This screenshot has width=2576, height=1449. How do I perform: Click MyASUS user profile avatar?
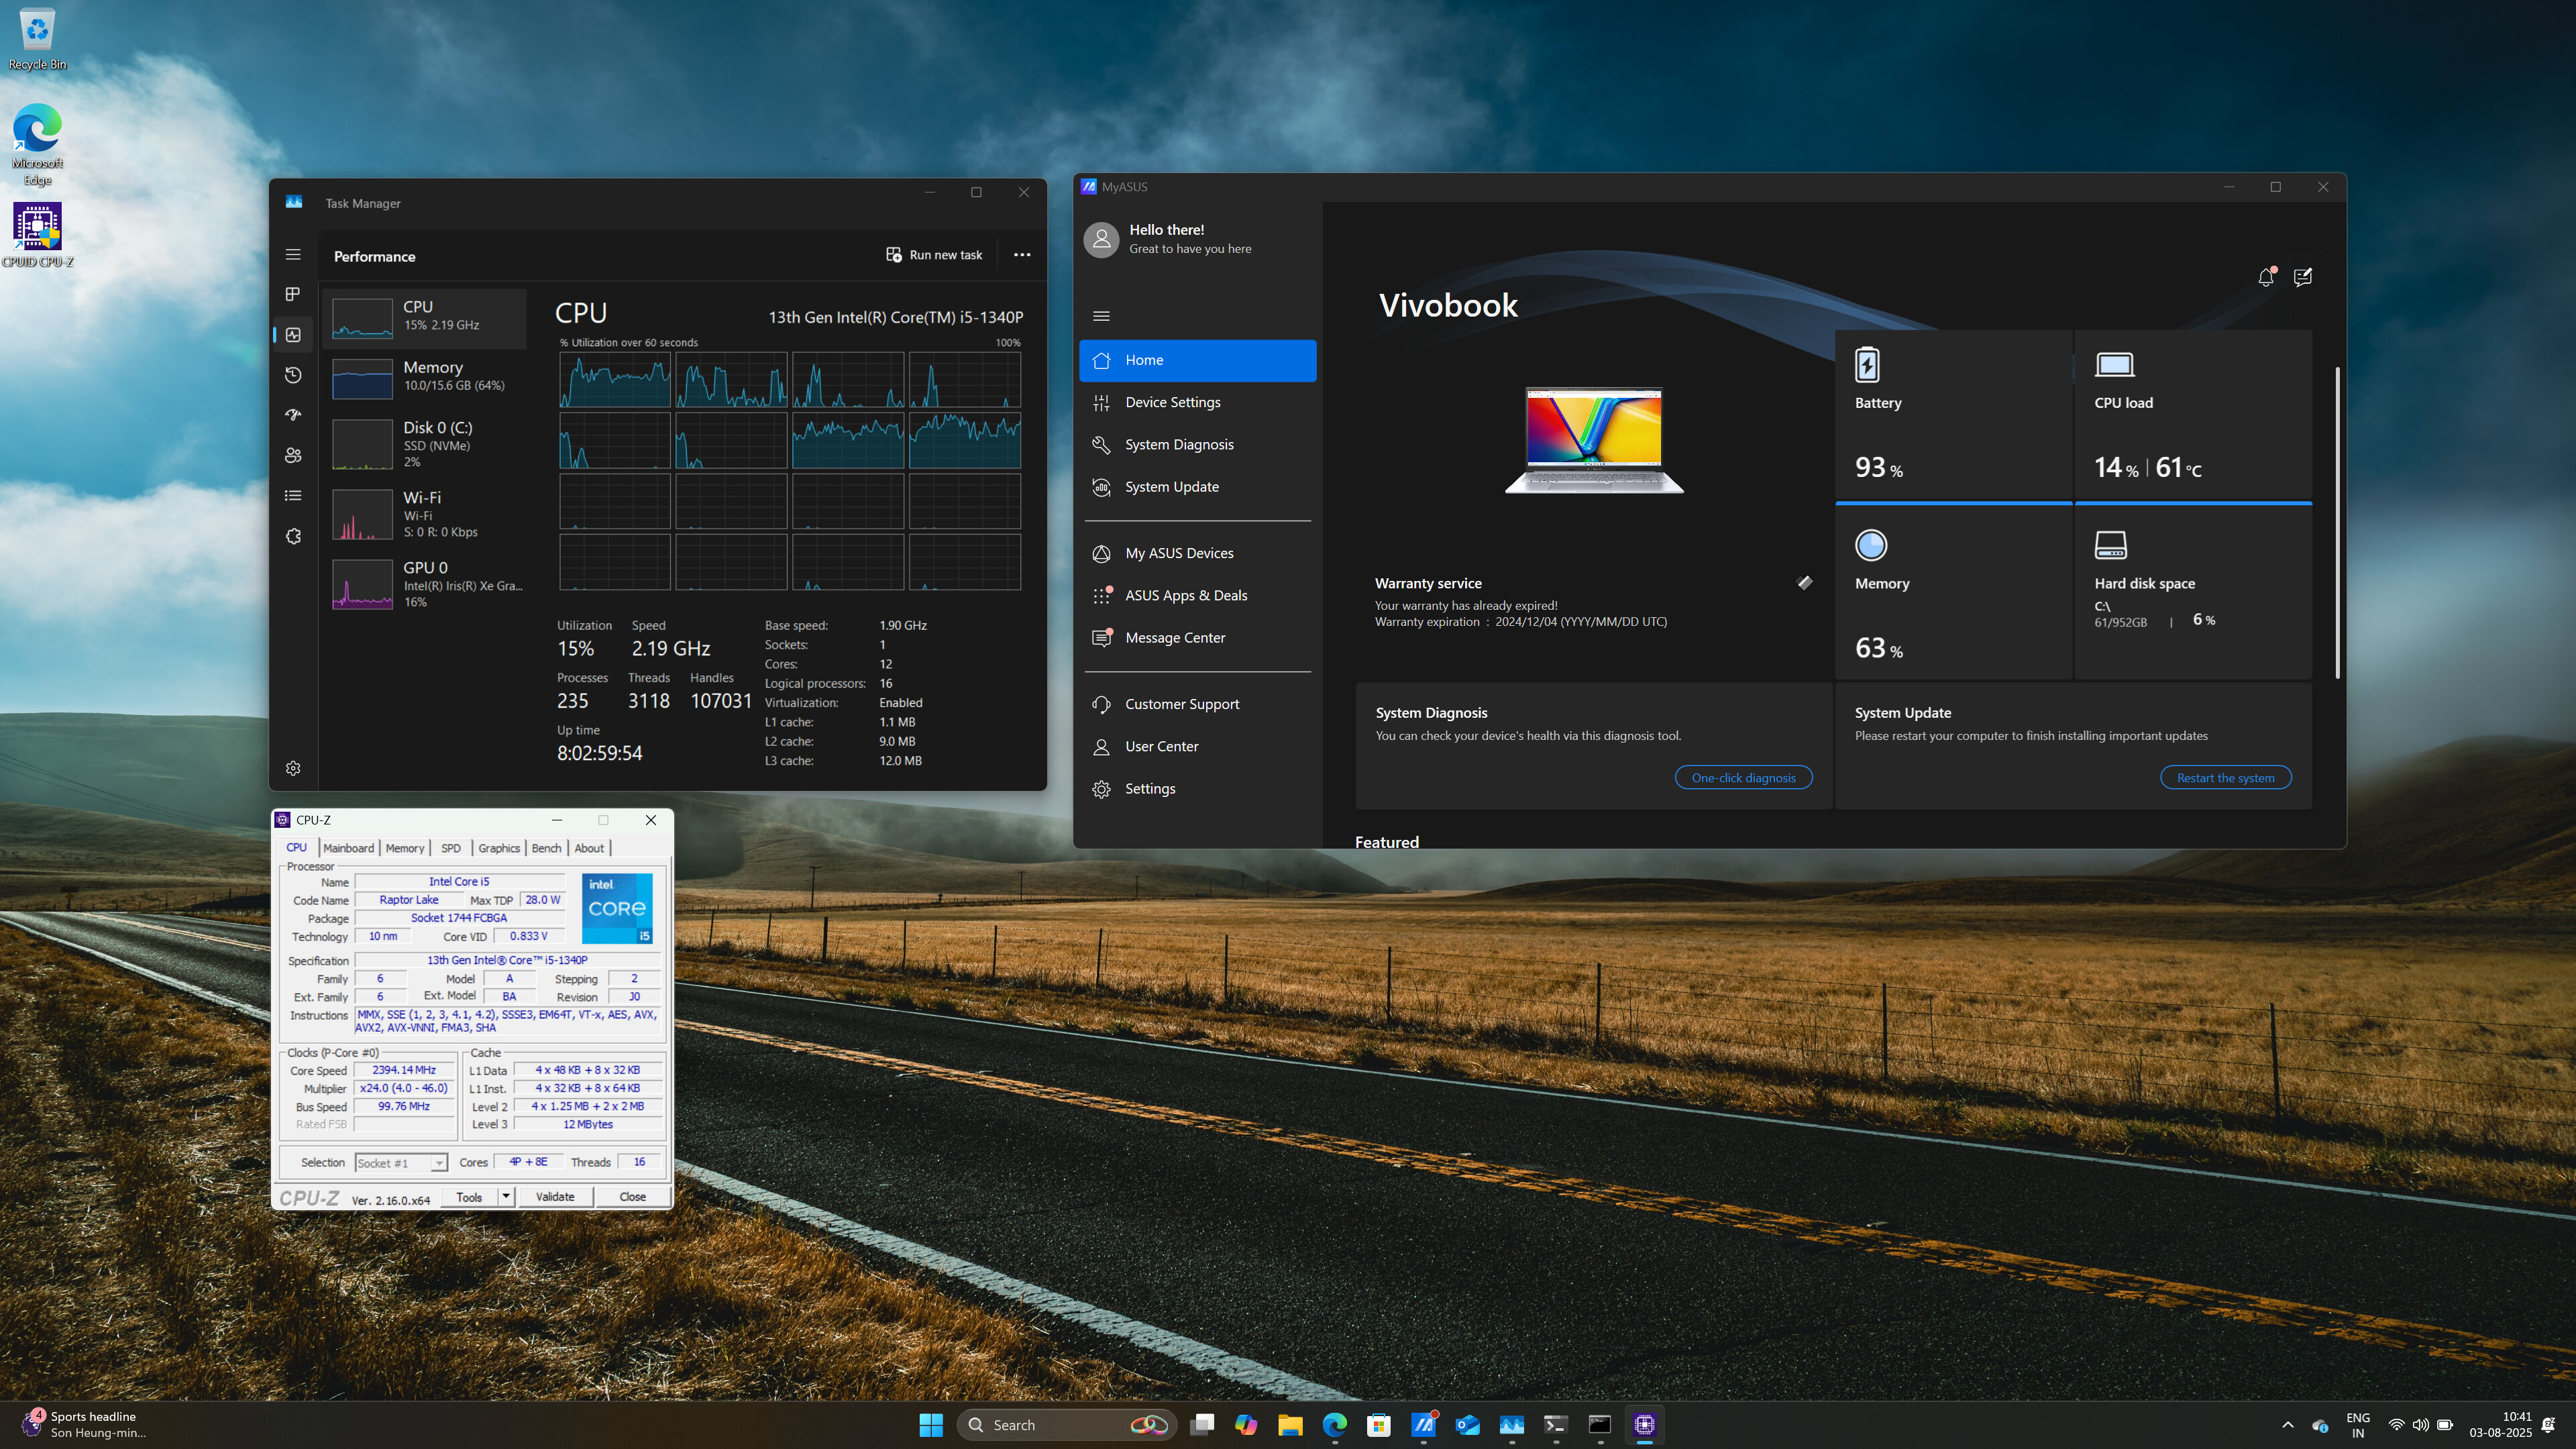[1101, 239]
